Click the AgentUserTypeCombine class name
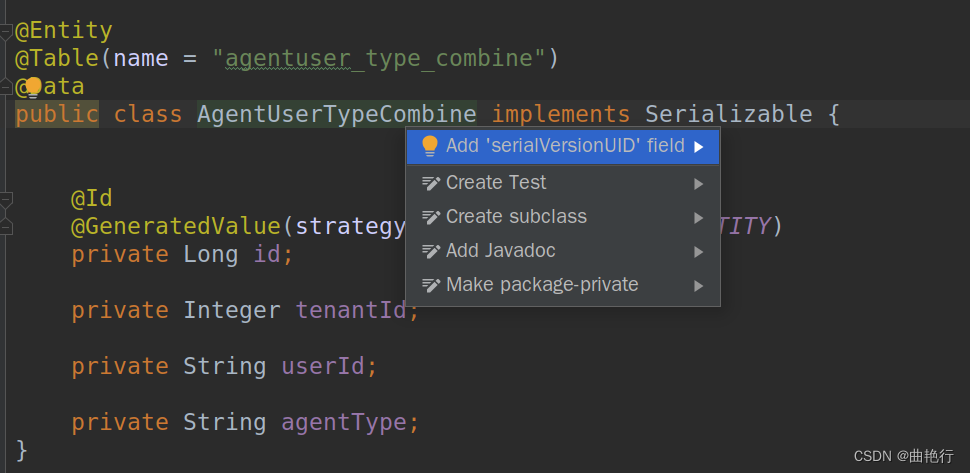Image resolution: width=970 pixels, height=473 pixels. [336, 114]
